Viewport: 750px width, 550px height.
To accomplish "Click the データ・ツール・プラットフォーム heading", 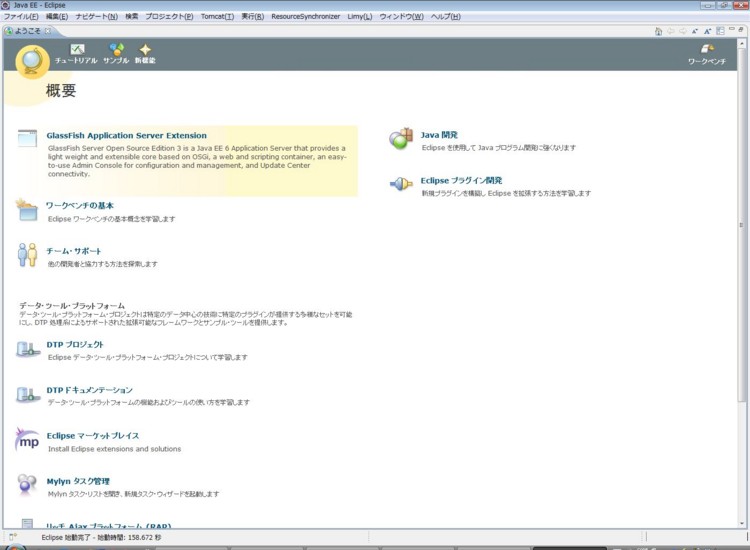I will (x=72, y=305).
